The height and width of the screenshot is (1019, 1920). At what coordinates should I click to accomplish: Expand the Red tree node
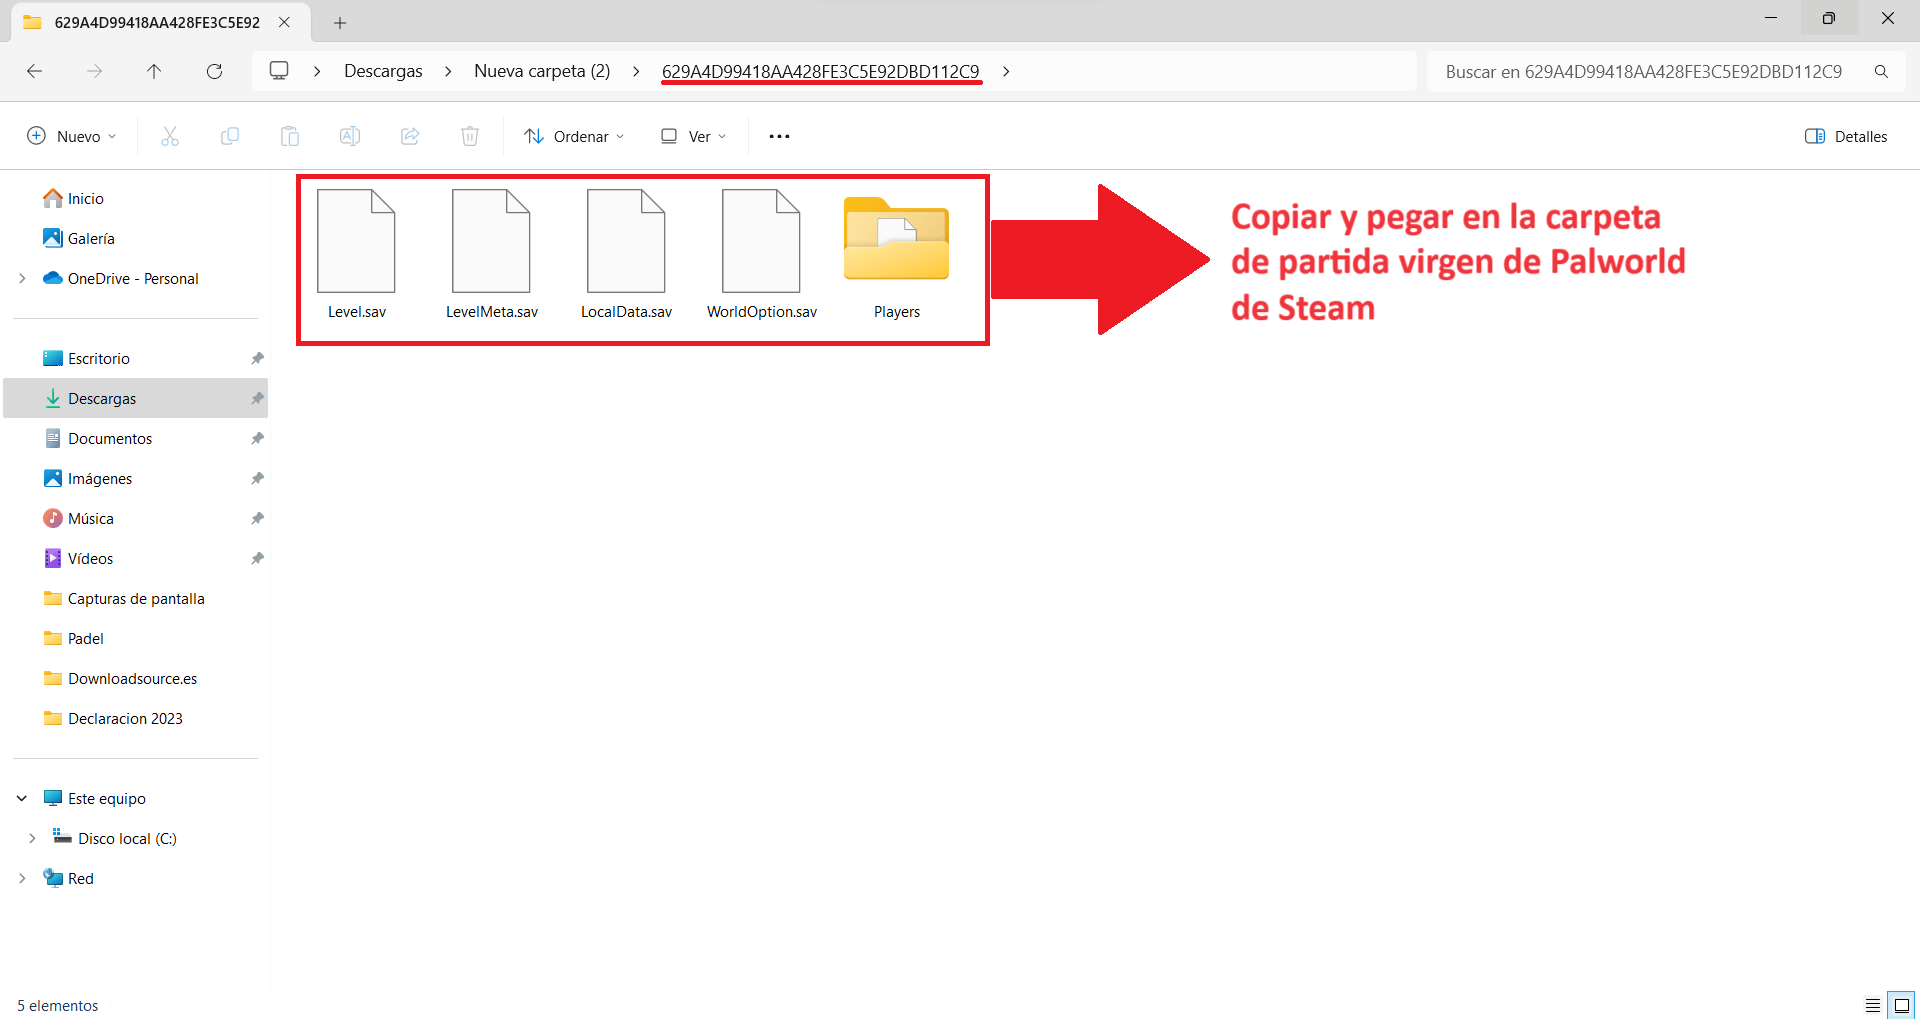22,878
